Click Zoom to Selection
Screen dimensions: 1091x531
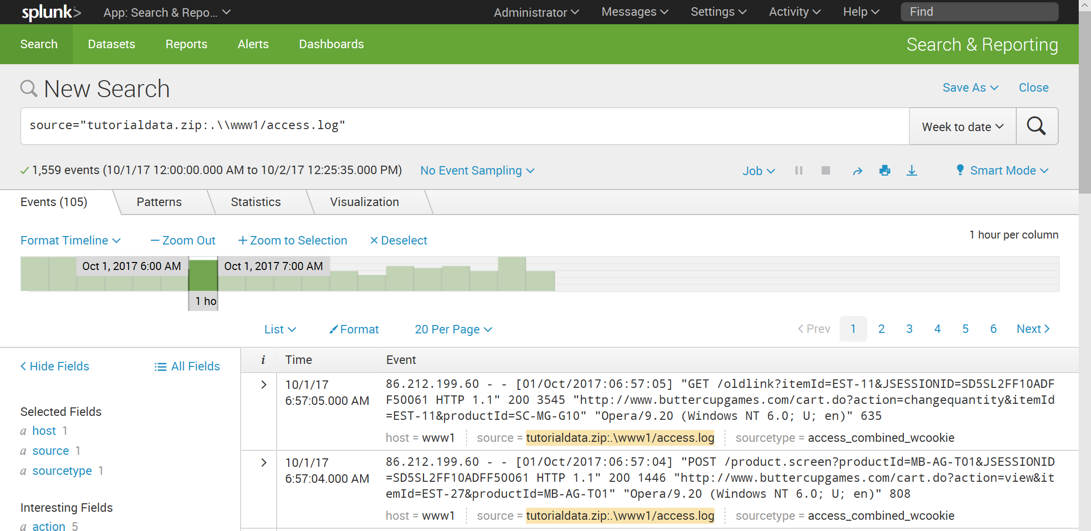292,240
